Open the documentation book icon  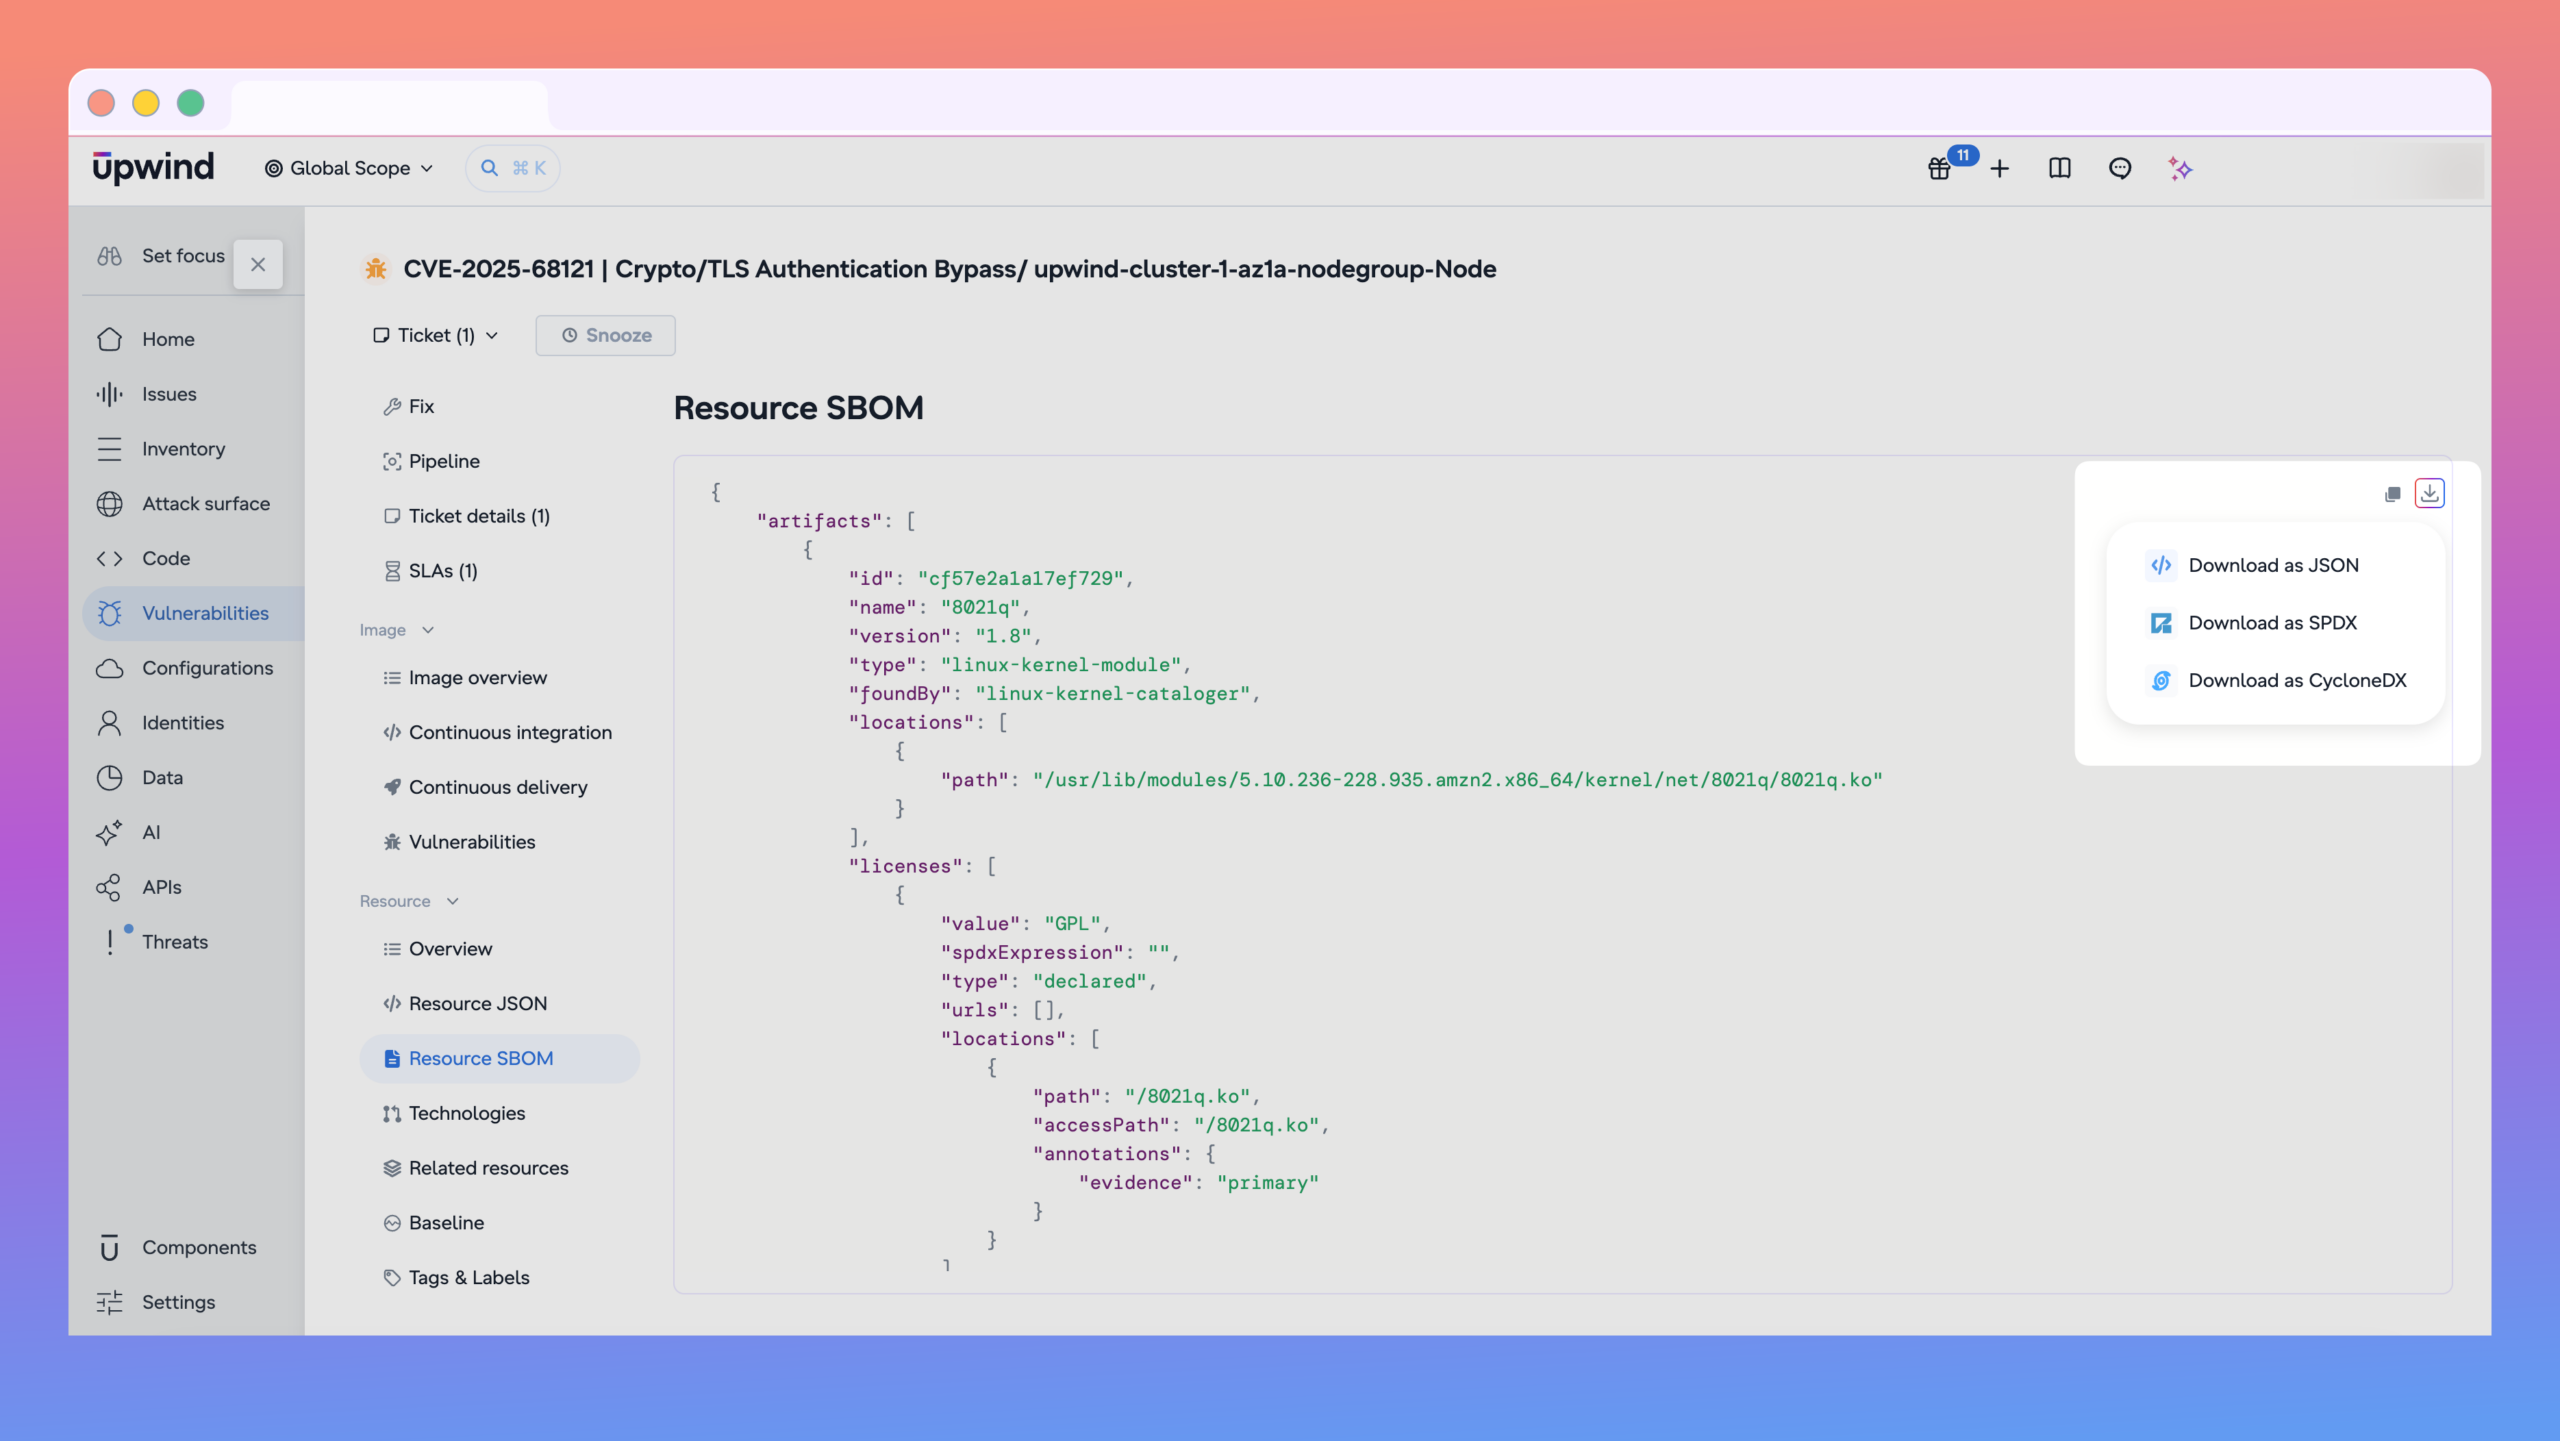(x=2059, y=168)
